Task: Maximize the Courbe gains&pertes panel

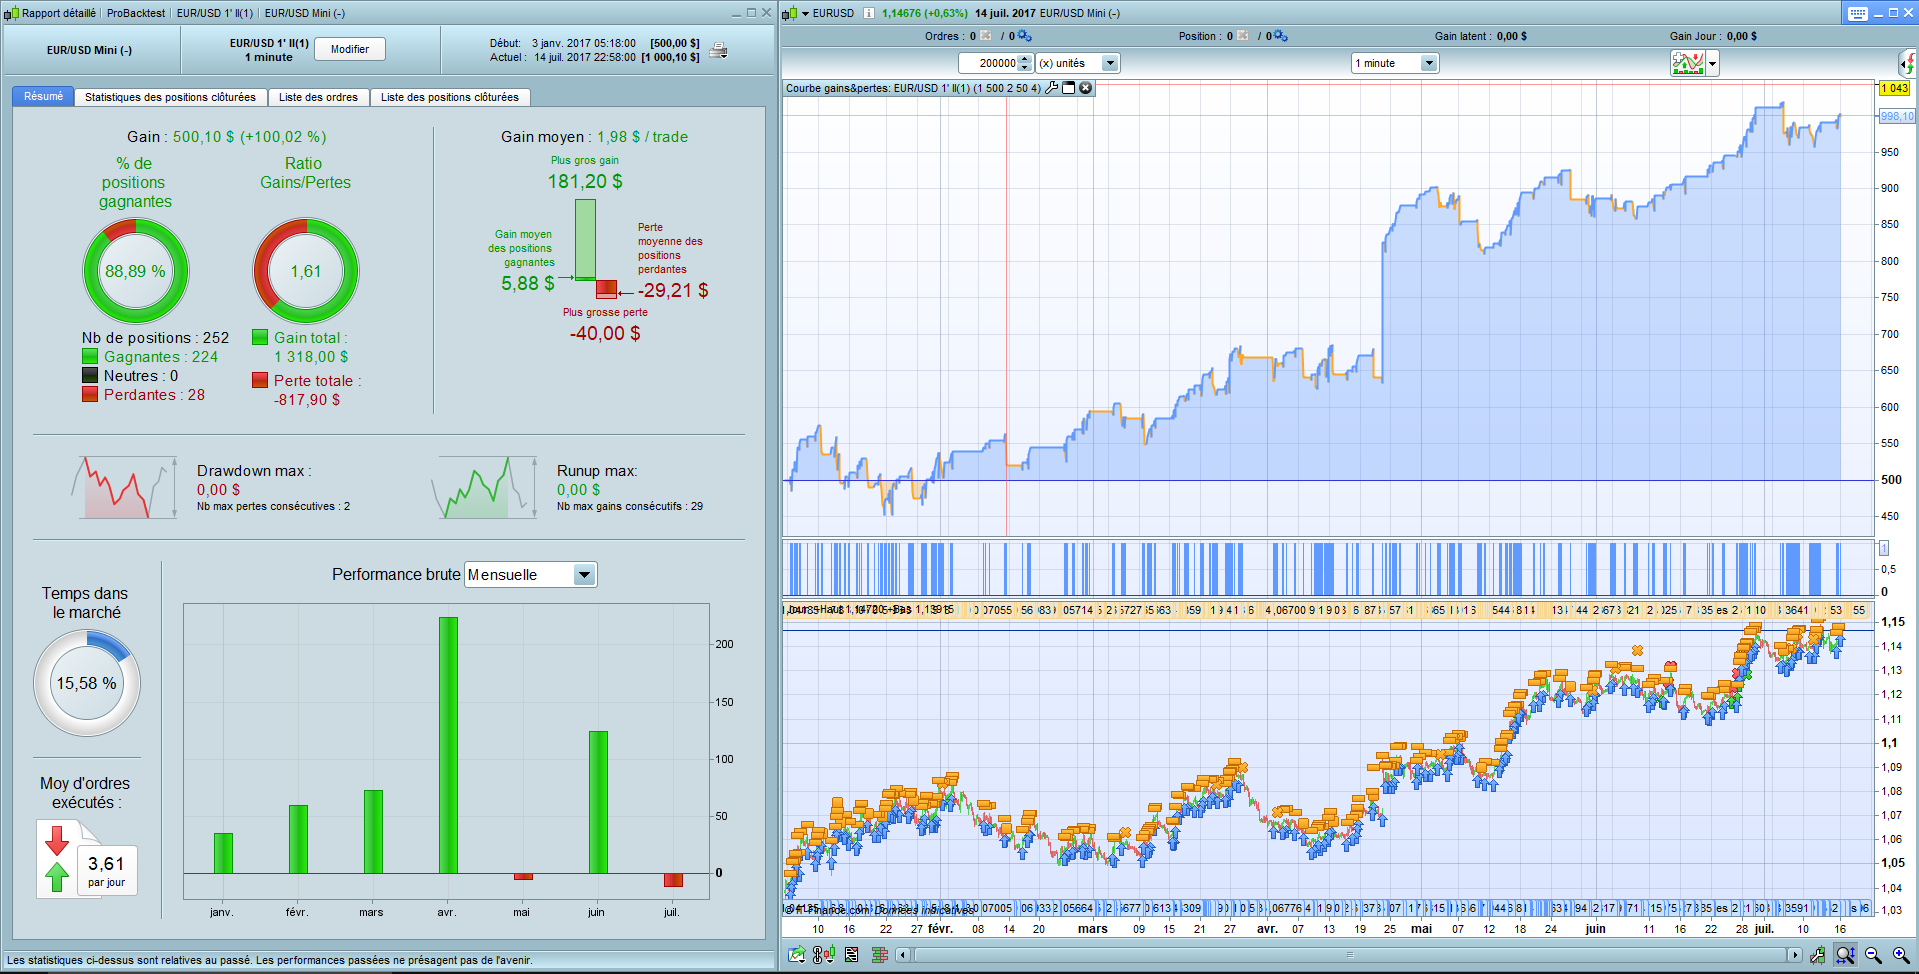Action: click(1068, 88)
